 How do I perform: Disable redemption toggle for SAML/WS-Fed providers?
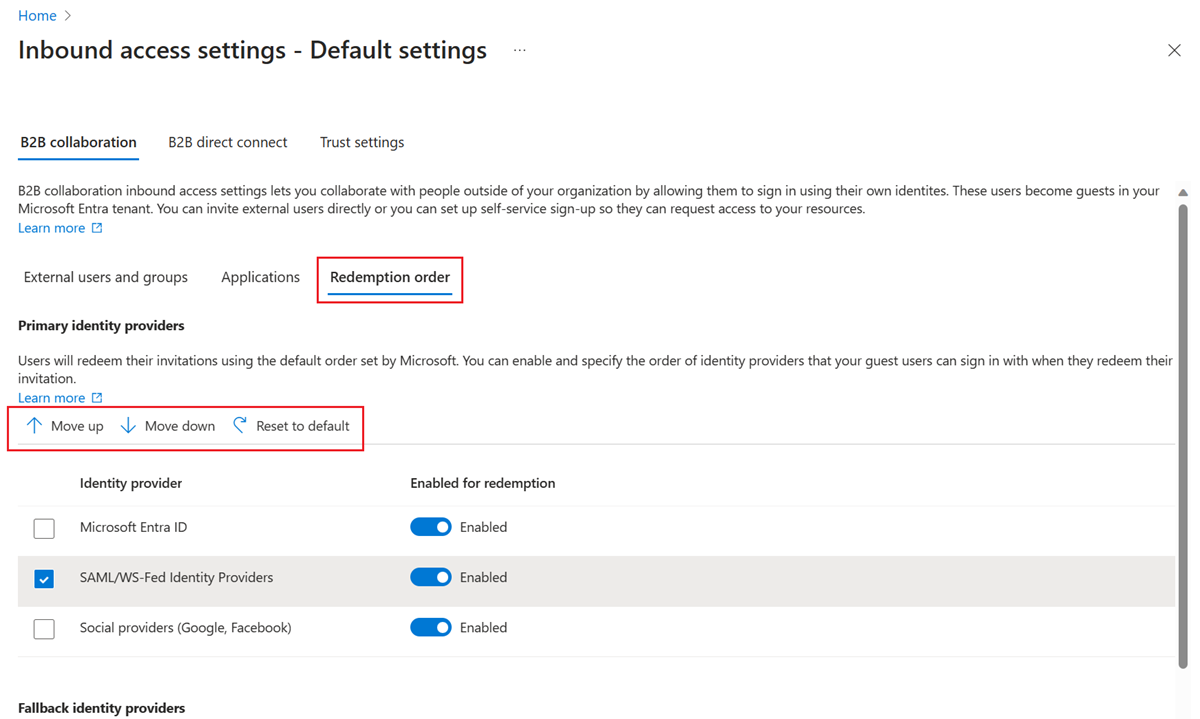(431, 577)
